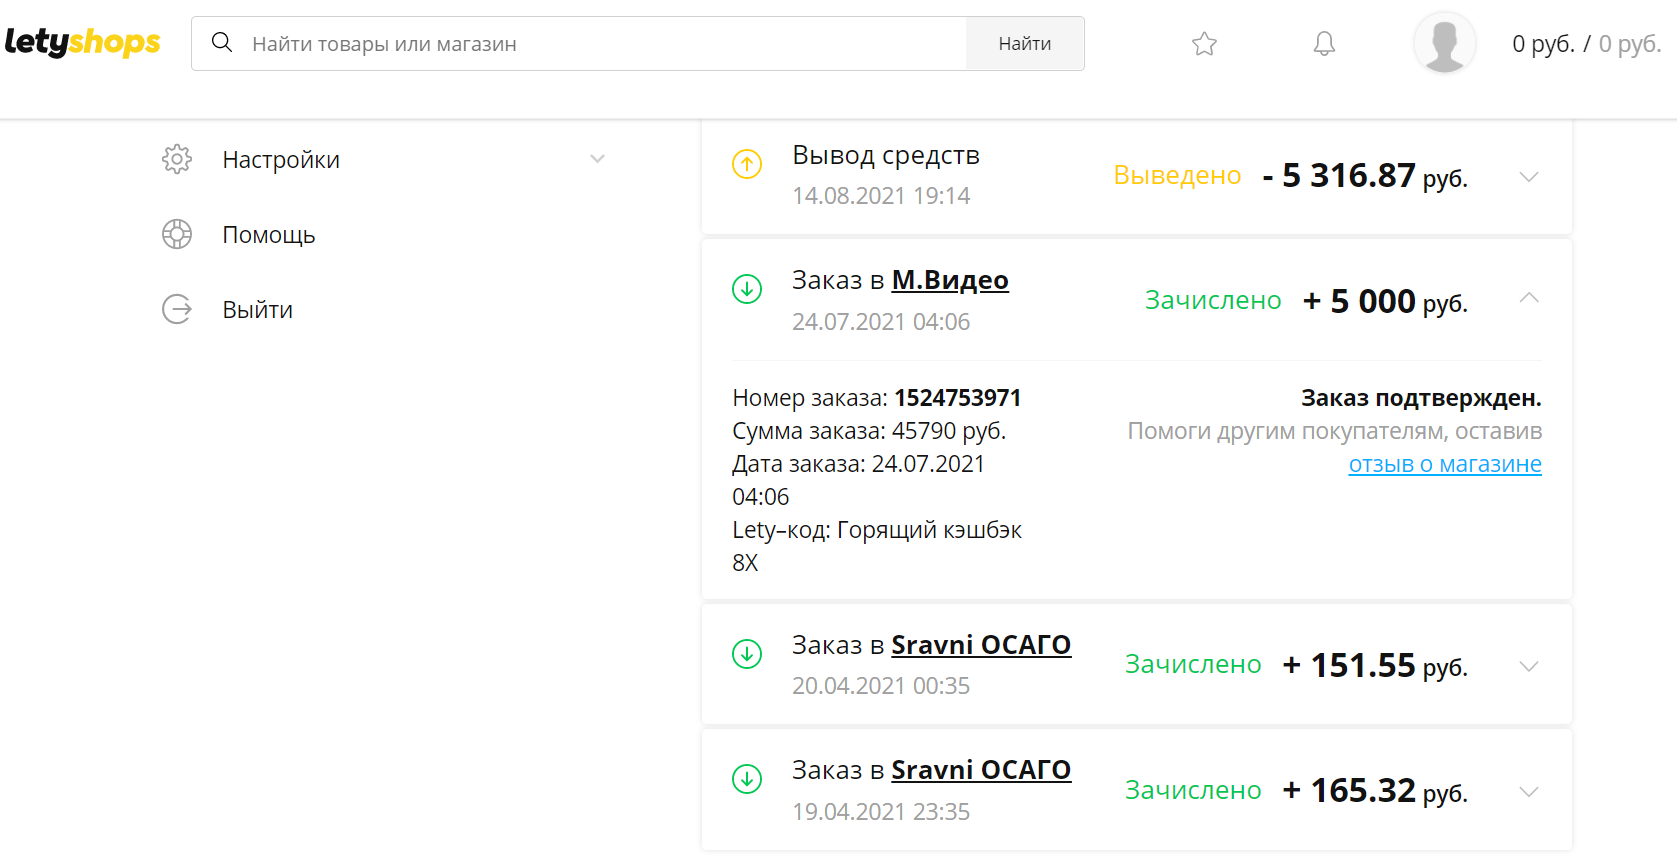The width and height of the screenshot is (1677, 865).
Task: Follow the отзыв о магазине link
Action: [1444, 464]
